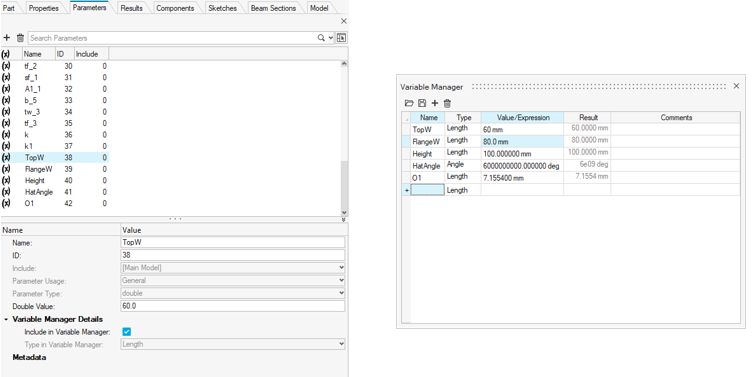Click the parameter list vertical scrollbar
This screenshot has width=756, height=377.
pos(344,138)
